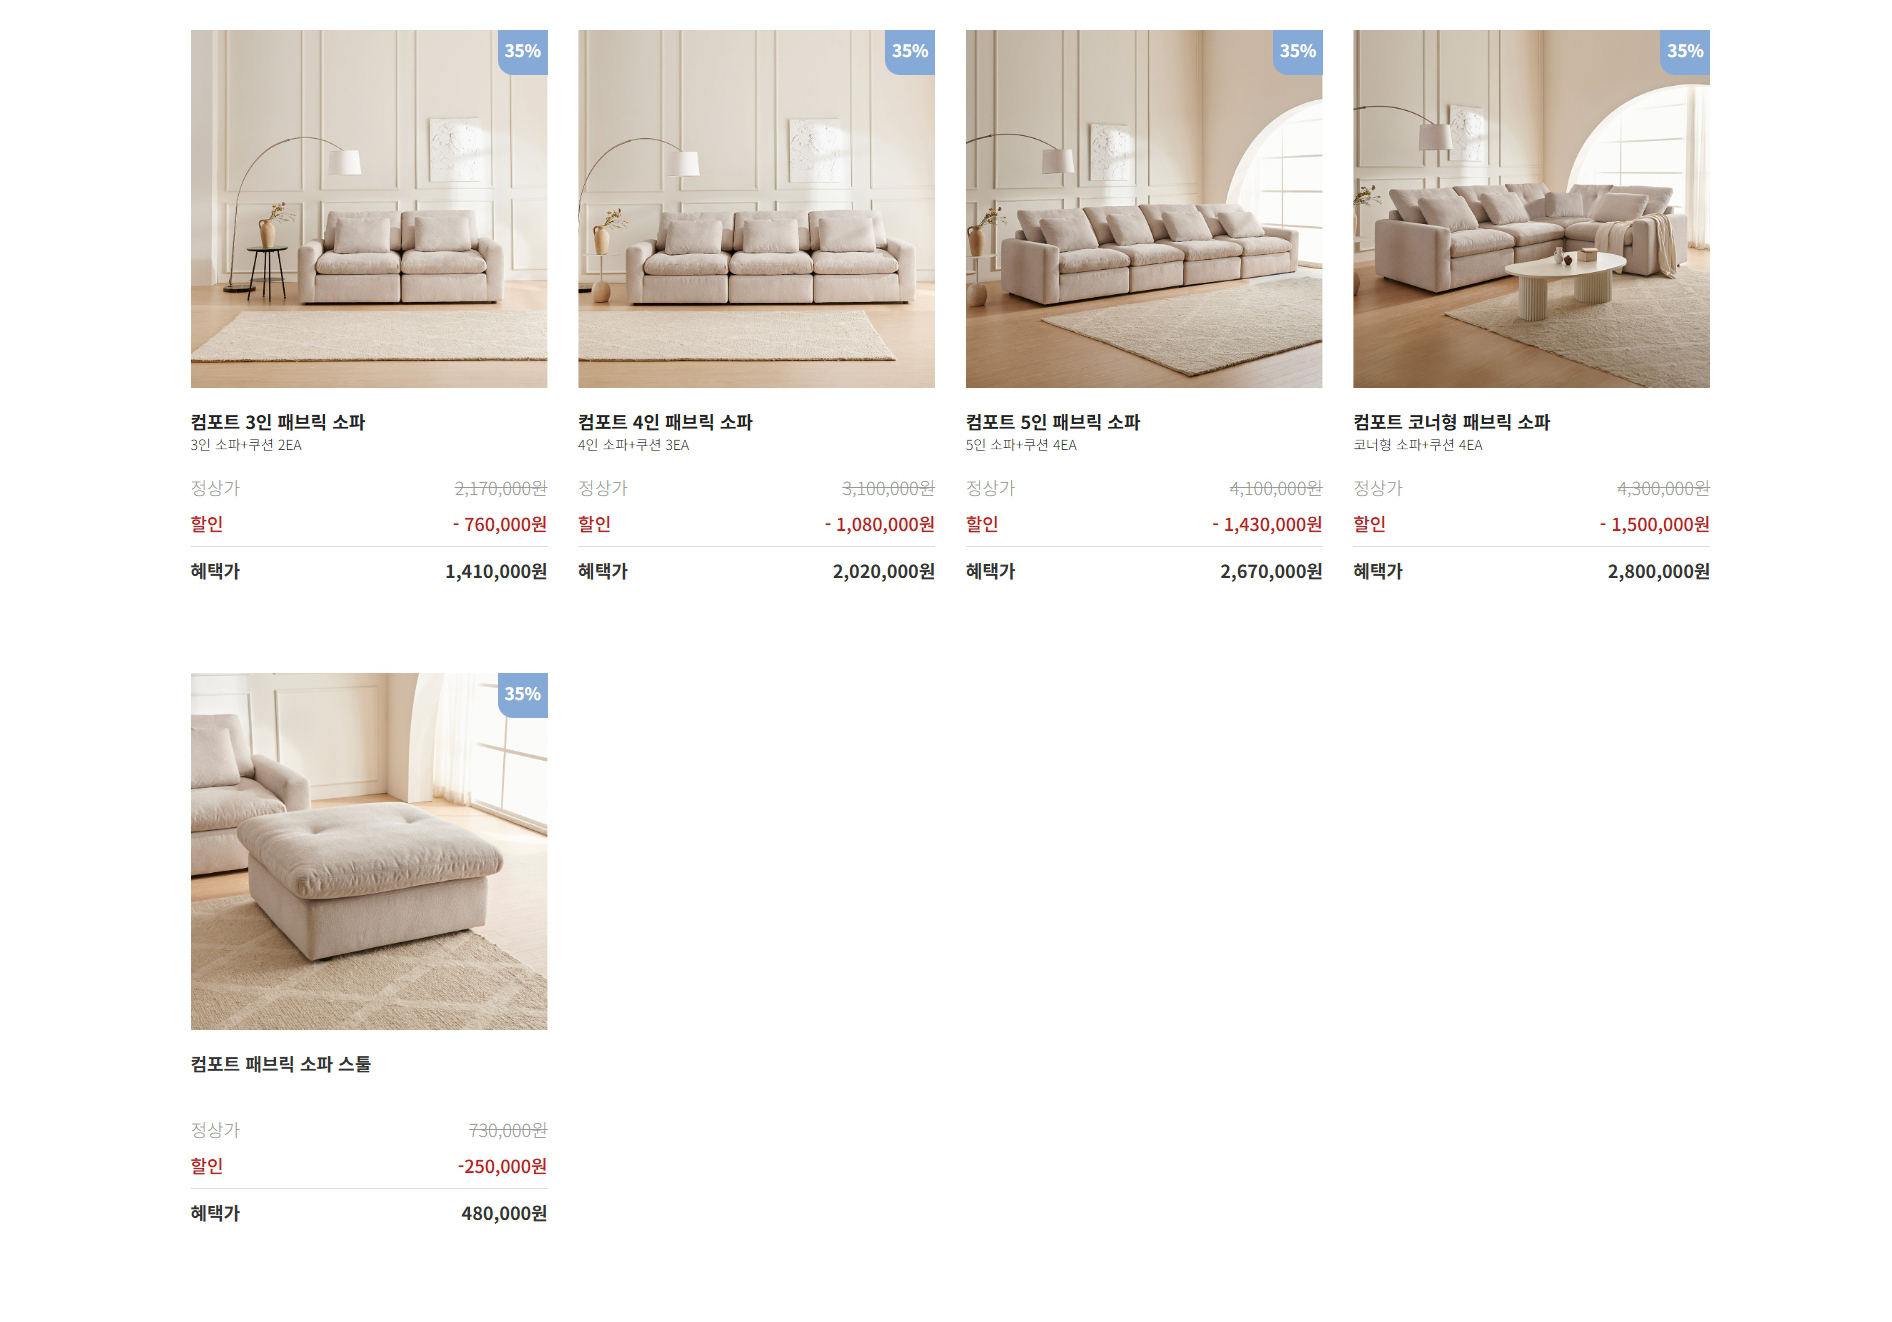Click the 35% badge on the 4인 sofa
This screenshot has height=1322, width=1892.
point(910,52)
